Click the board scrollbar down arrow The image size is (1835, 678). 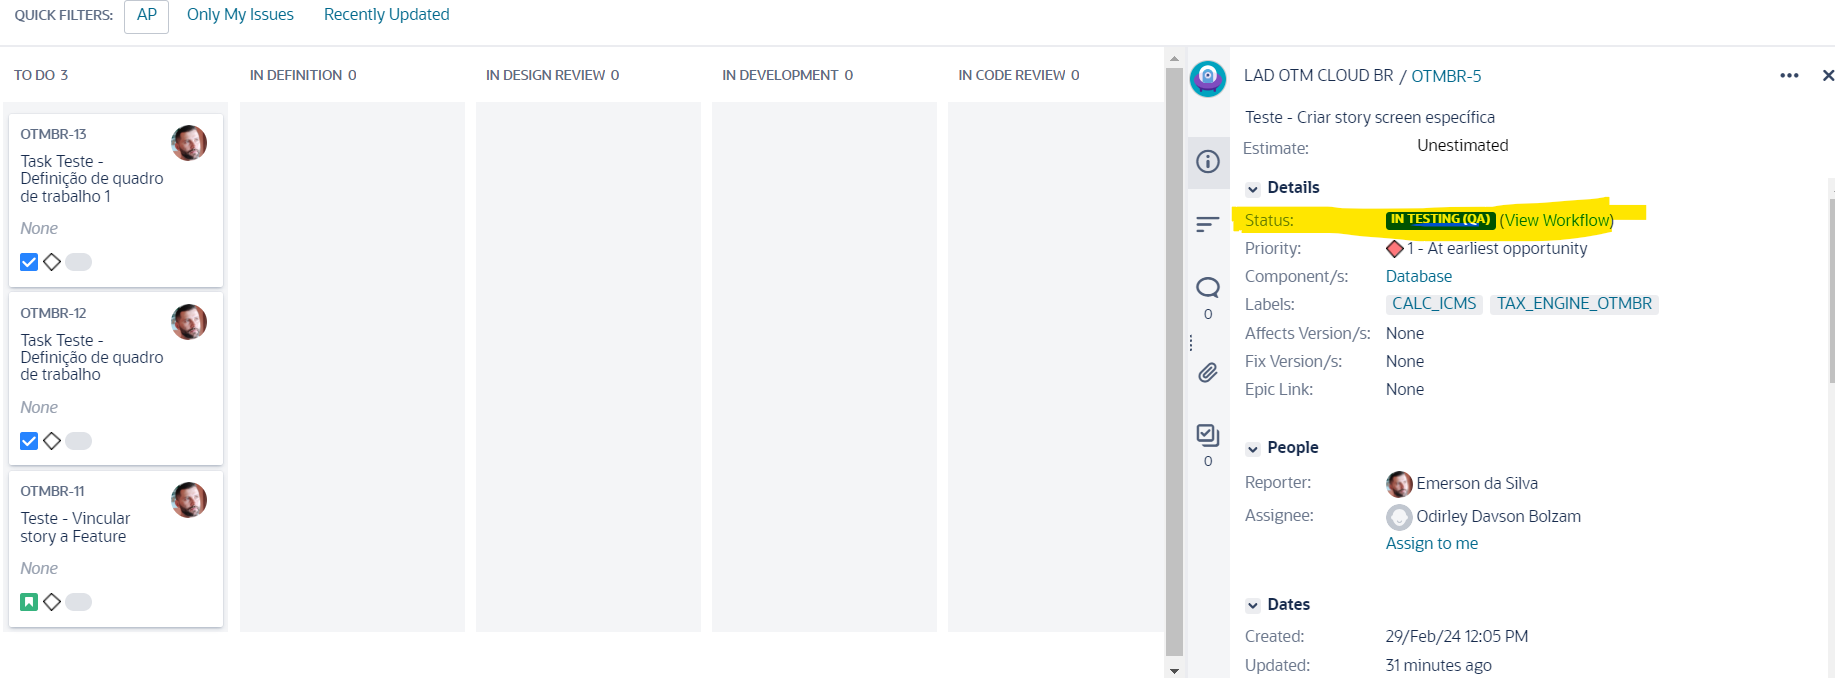1174,671
